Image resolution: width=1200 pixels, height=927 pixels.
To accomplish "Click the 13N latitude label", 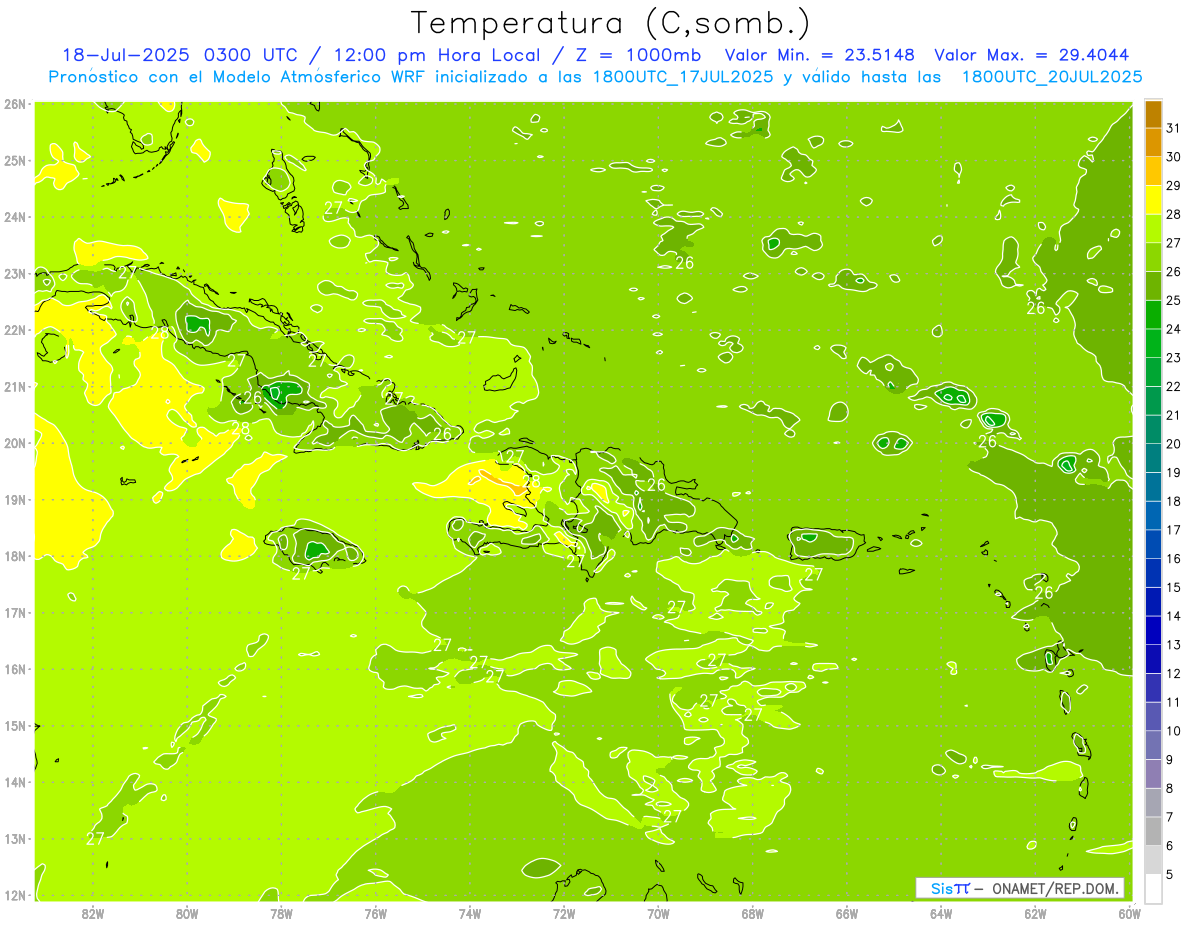I will pyautogui.click(x=15, y=839).
